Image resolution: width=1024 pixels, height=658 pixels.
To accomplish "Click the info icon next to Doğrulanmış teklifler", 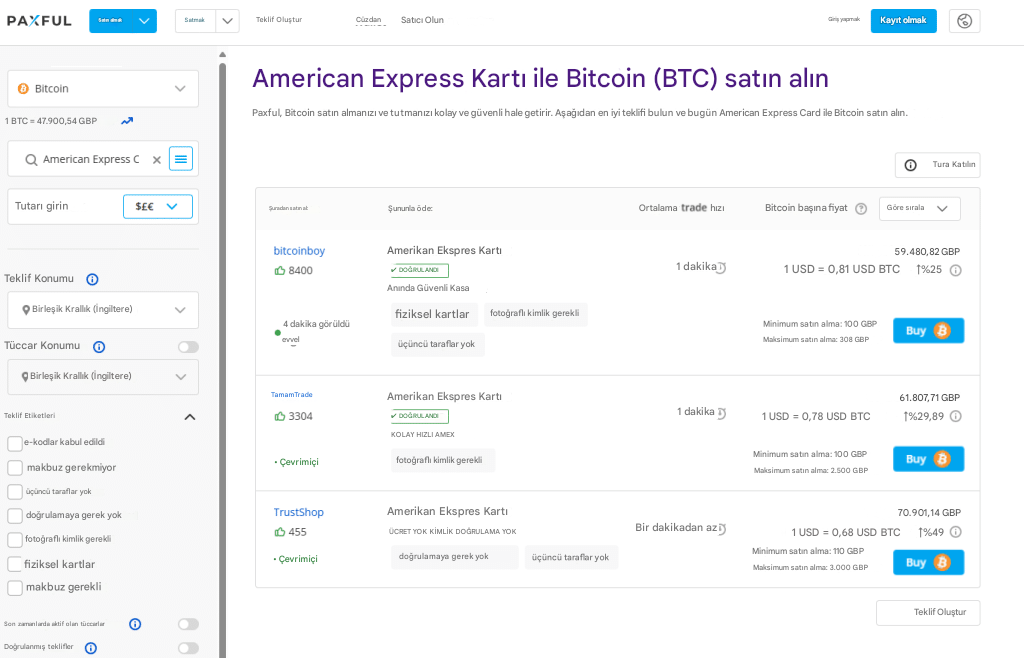I will click(x=91, y=648).
